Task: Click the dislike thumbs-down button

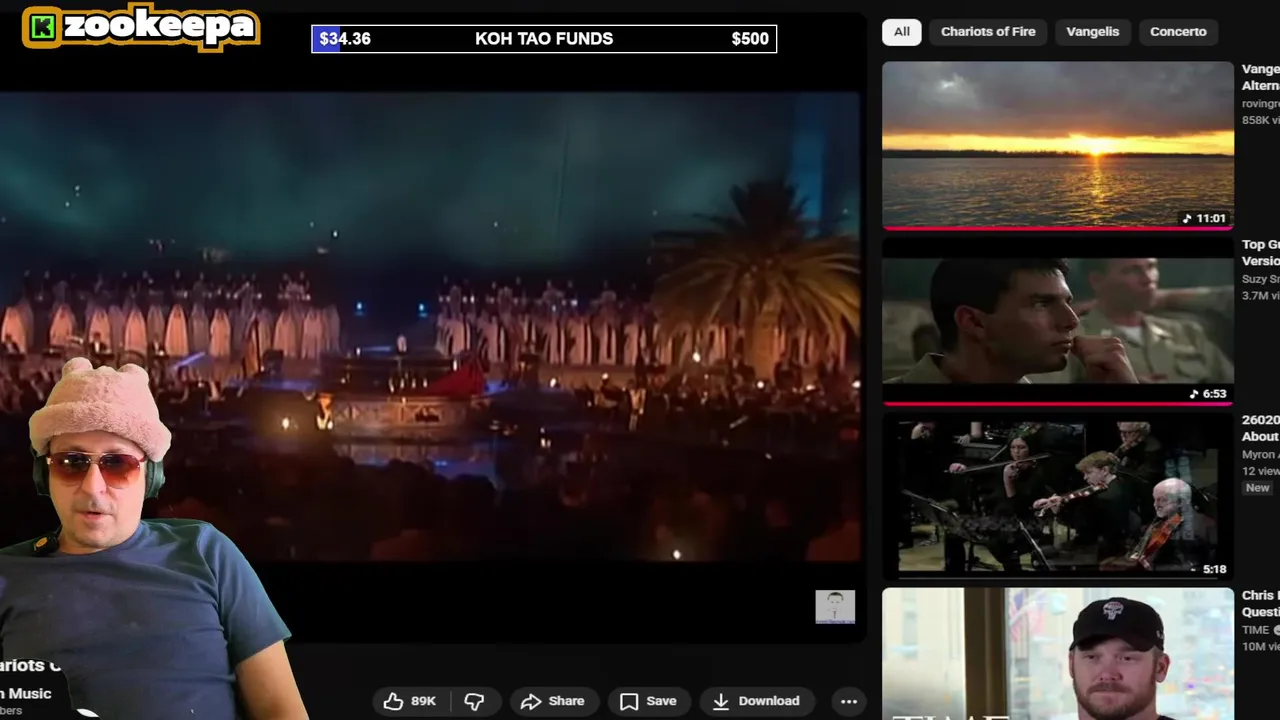Action: [475, 701]
